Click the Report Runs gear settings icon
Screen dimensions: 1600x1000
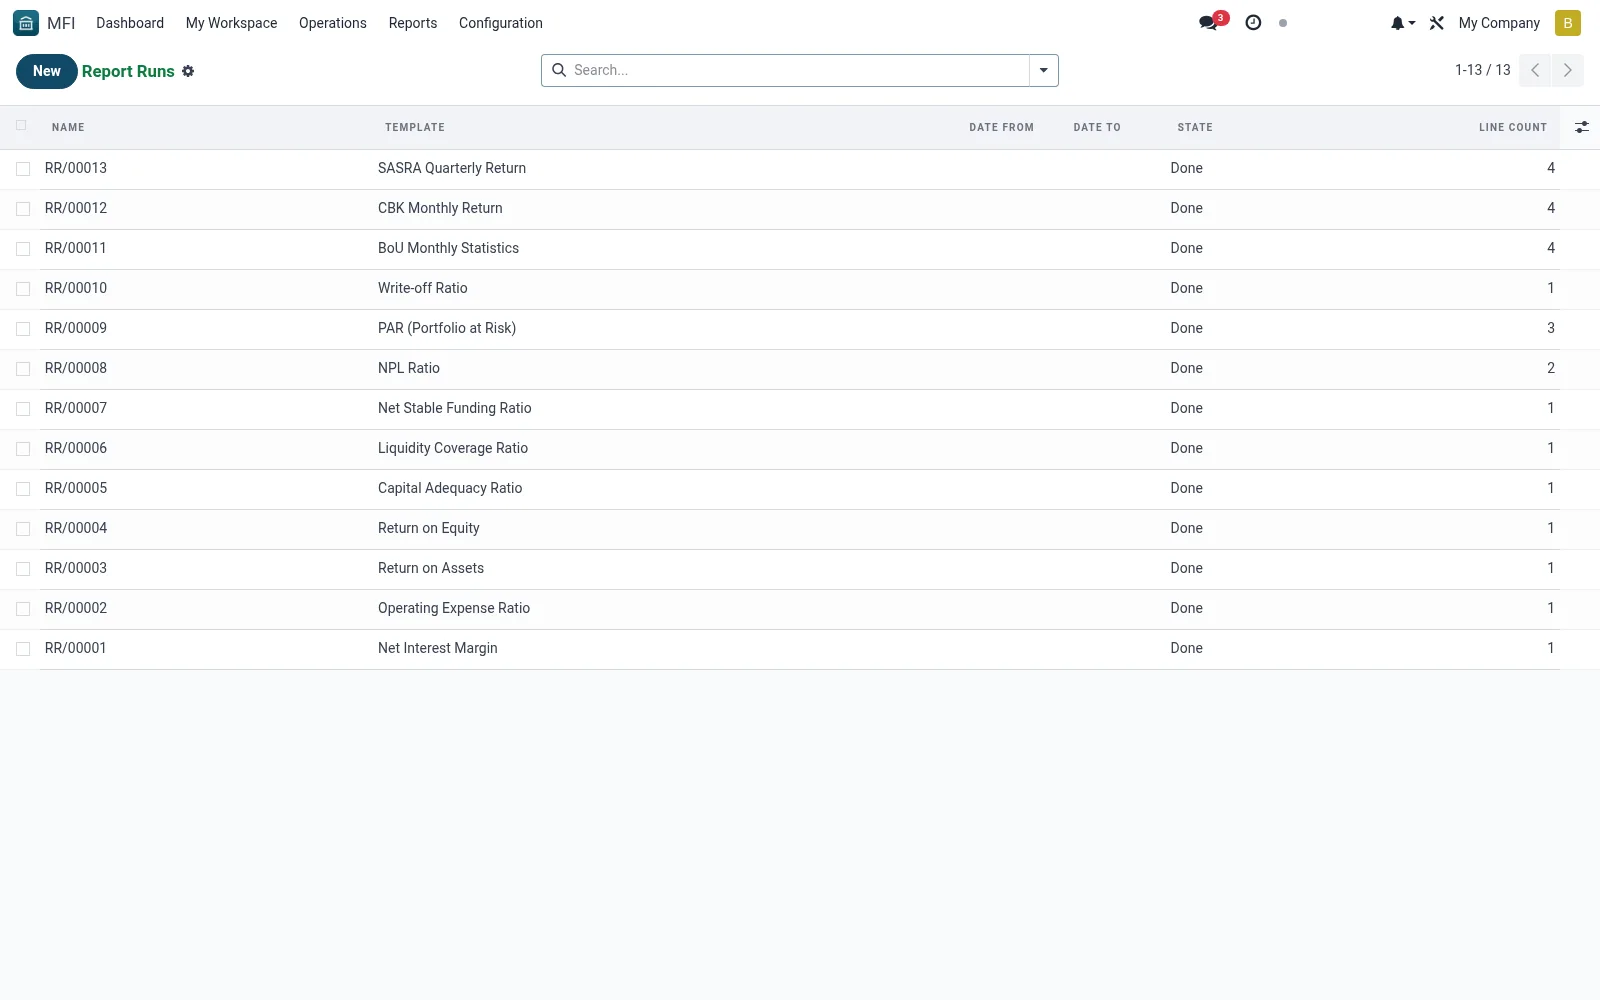tap(188, 71)
